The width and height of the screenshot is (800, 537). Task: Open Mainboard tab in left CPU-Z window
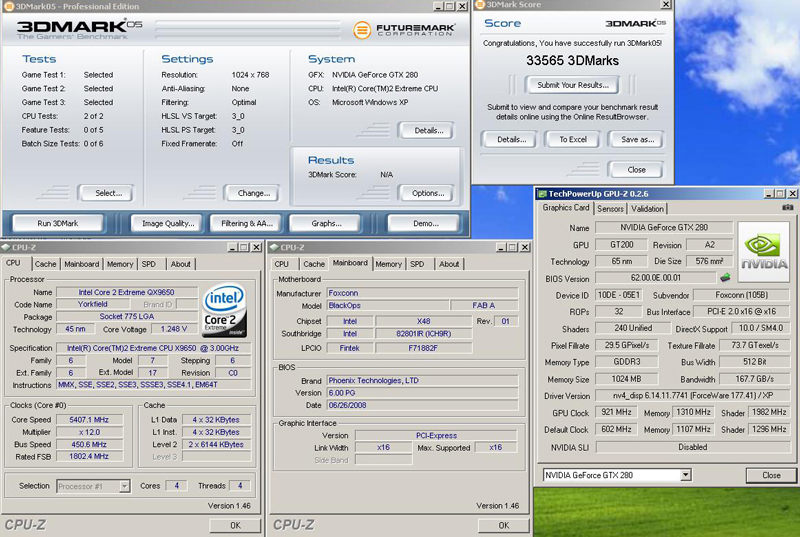pos(82,264)
